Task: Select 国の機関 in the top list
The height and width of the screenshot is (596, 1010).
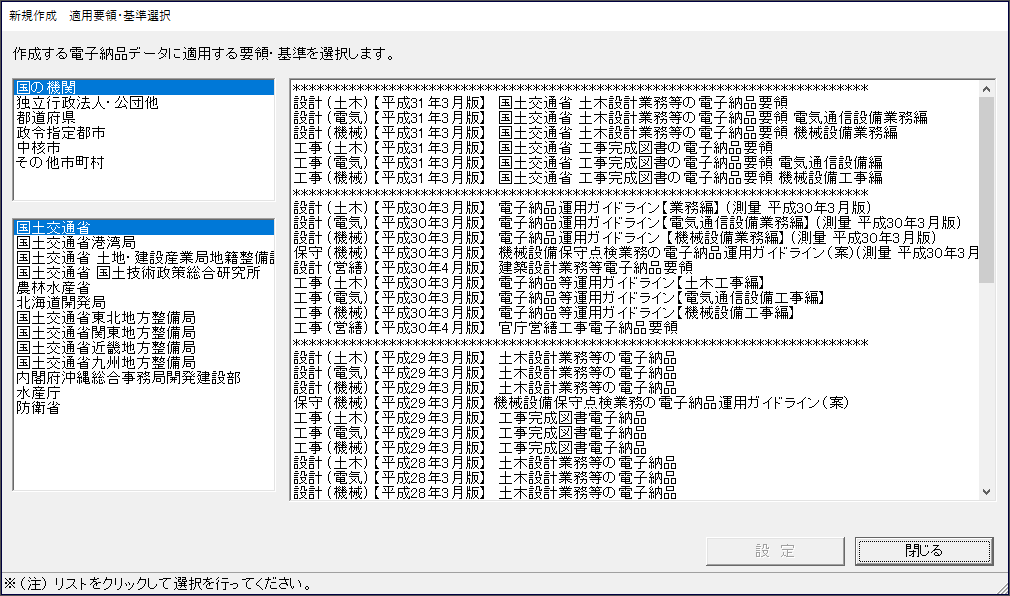Action: click(x=144, y=88)
